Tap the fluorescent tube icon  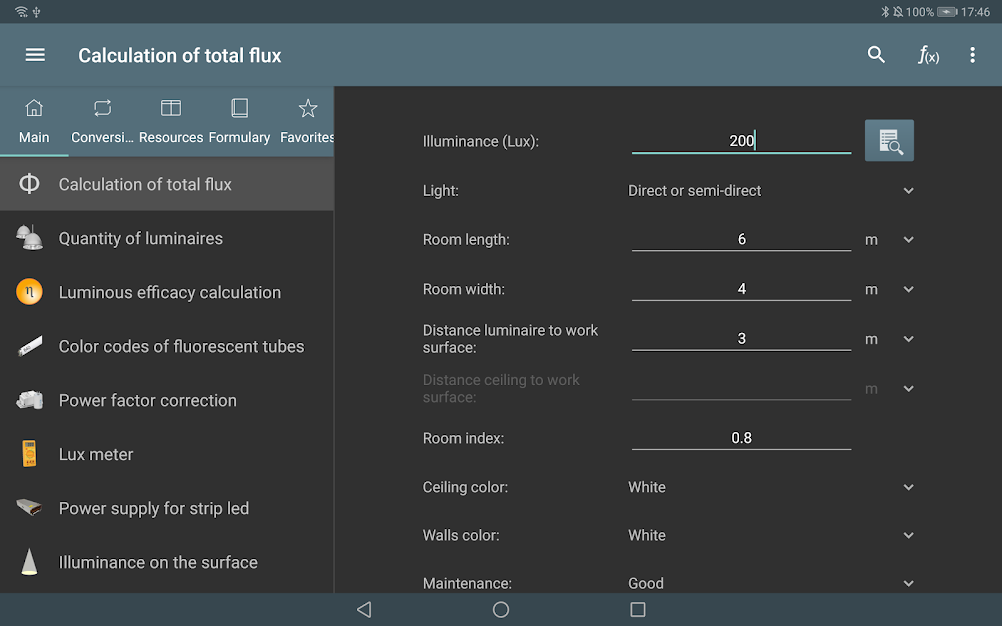[x=29, y=346]
